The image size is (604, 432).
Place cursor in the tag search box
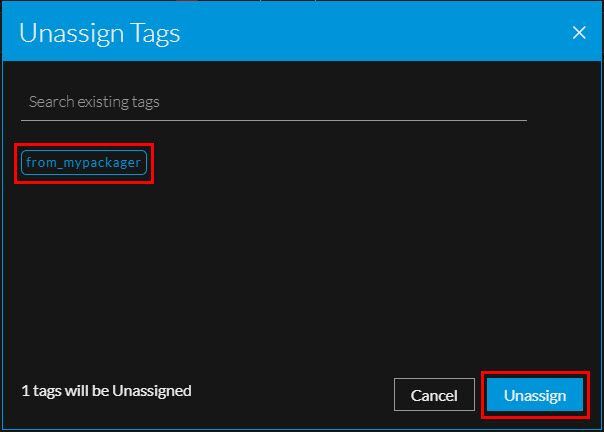click(x=273, y=102)
